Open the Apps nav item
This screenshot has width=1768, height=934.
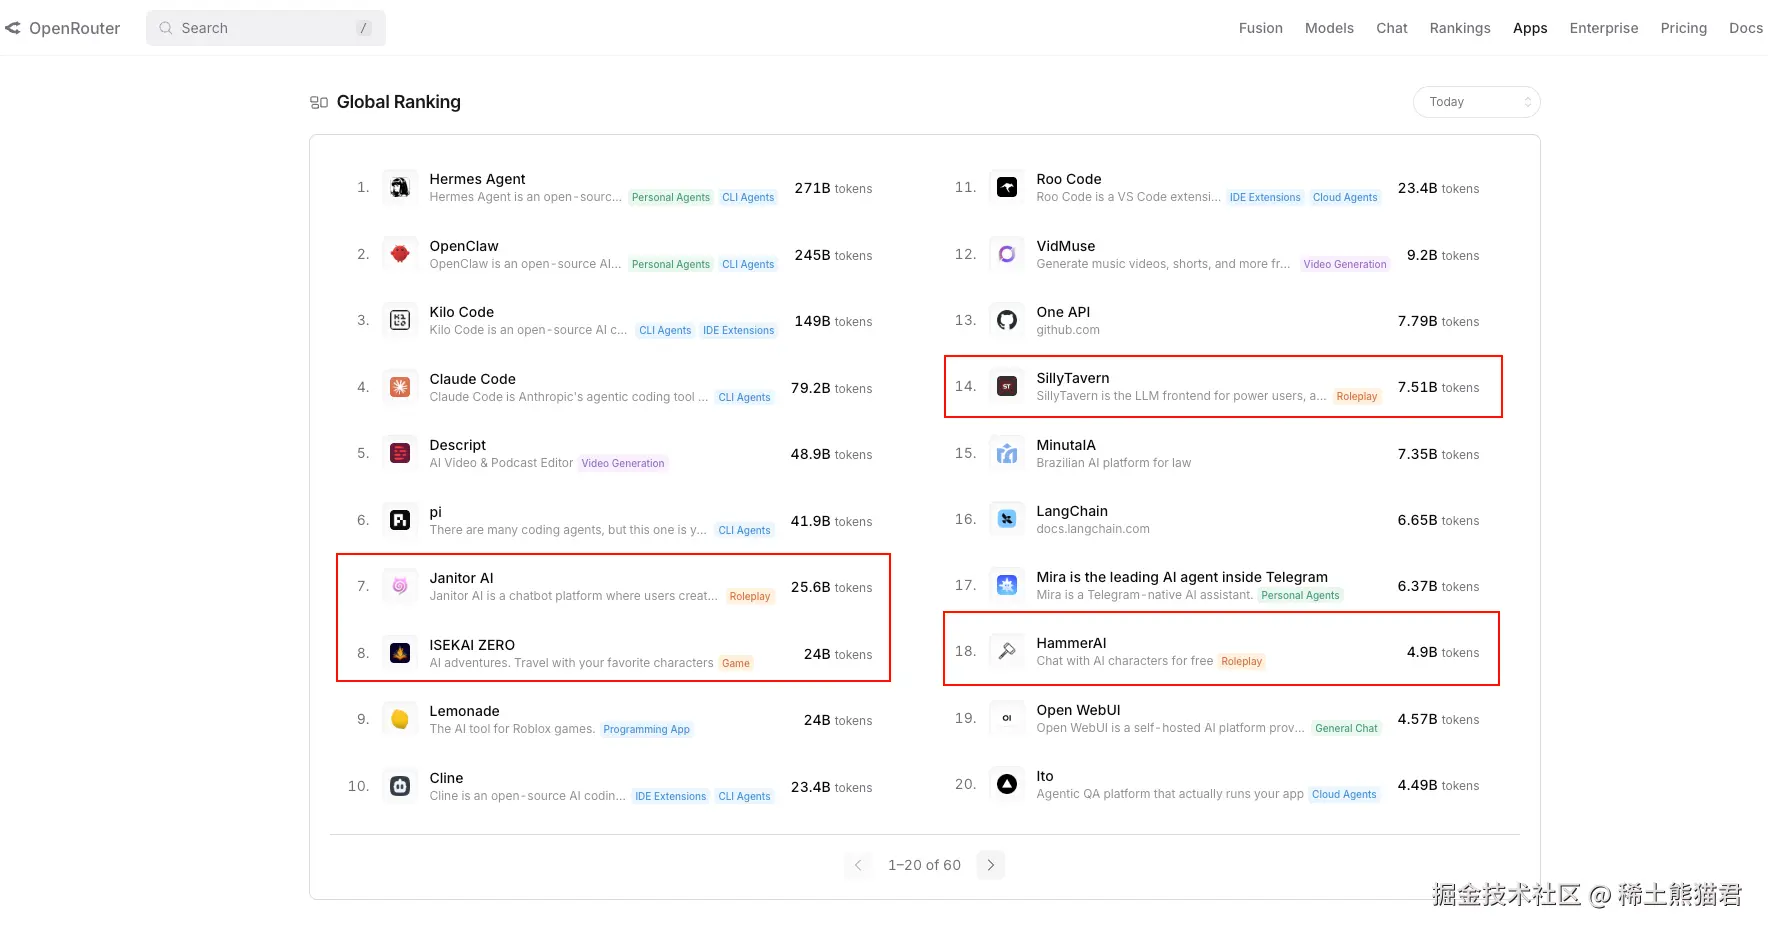pos(1530,28)
